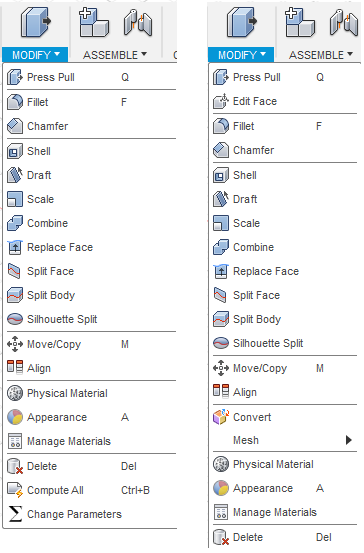This screenshot has width=364, height=553.
Task: Click Silhouette Split icon in left menu
Action: point(15,319)
